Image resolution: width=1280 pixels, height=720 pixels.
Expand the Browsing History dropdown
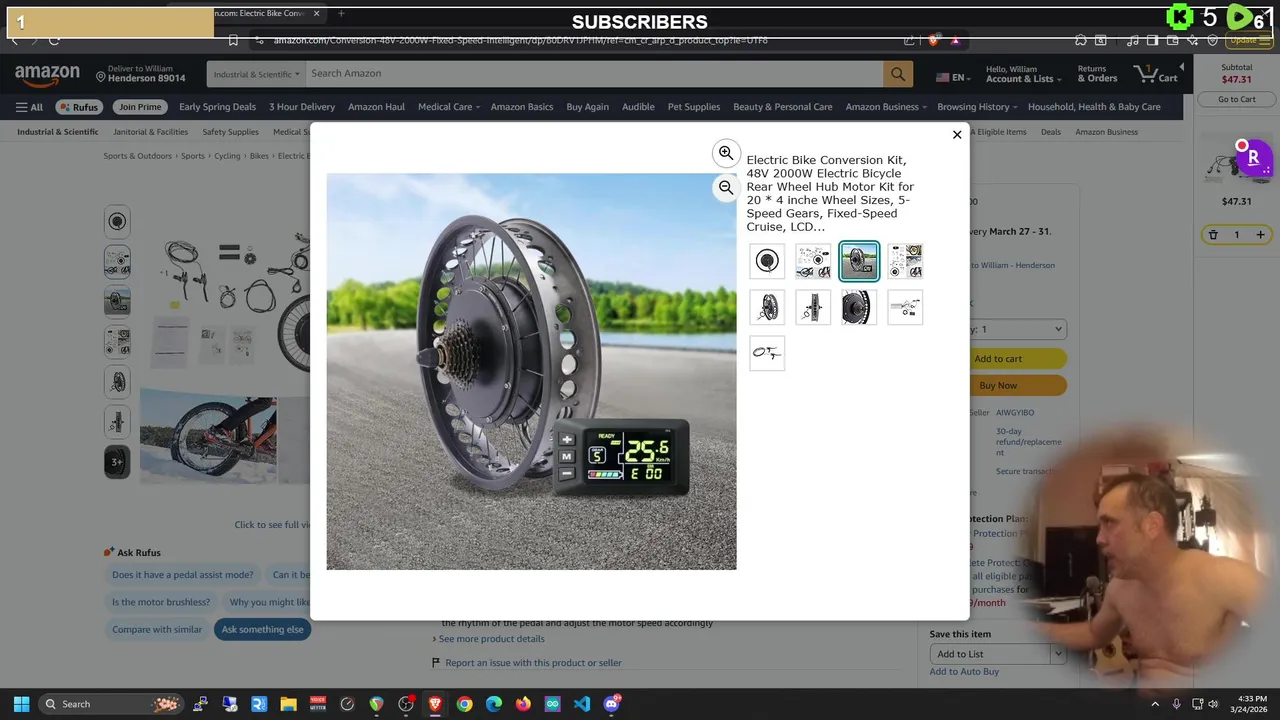pos(977,107)
